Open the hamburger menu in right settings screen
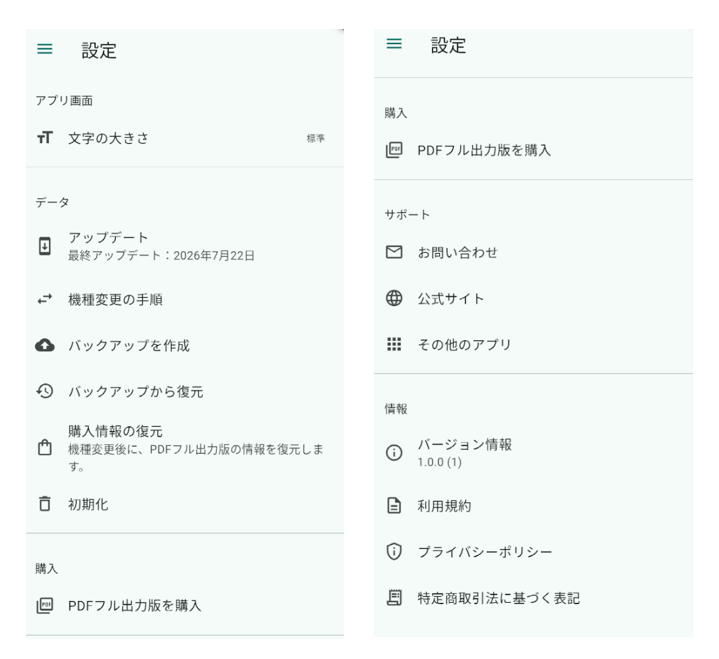This screenshot has width=719, height=659. coord(394,44)
